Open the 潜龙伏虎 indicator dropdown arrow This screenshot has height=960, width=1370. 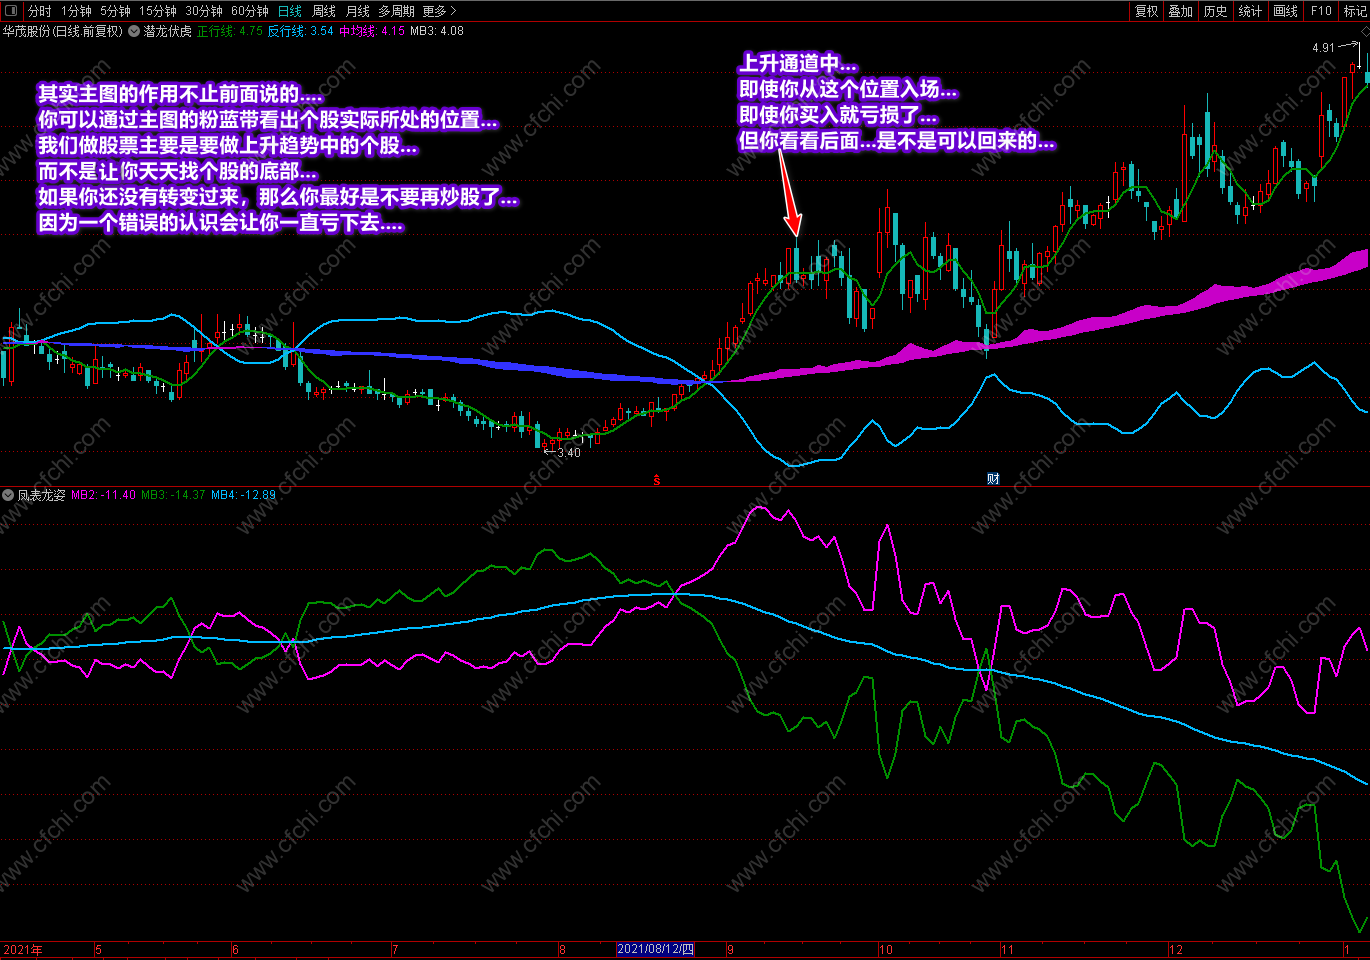pyautogui.click(x=134, y=31)
